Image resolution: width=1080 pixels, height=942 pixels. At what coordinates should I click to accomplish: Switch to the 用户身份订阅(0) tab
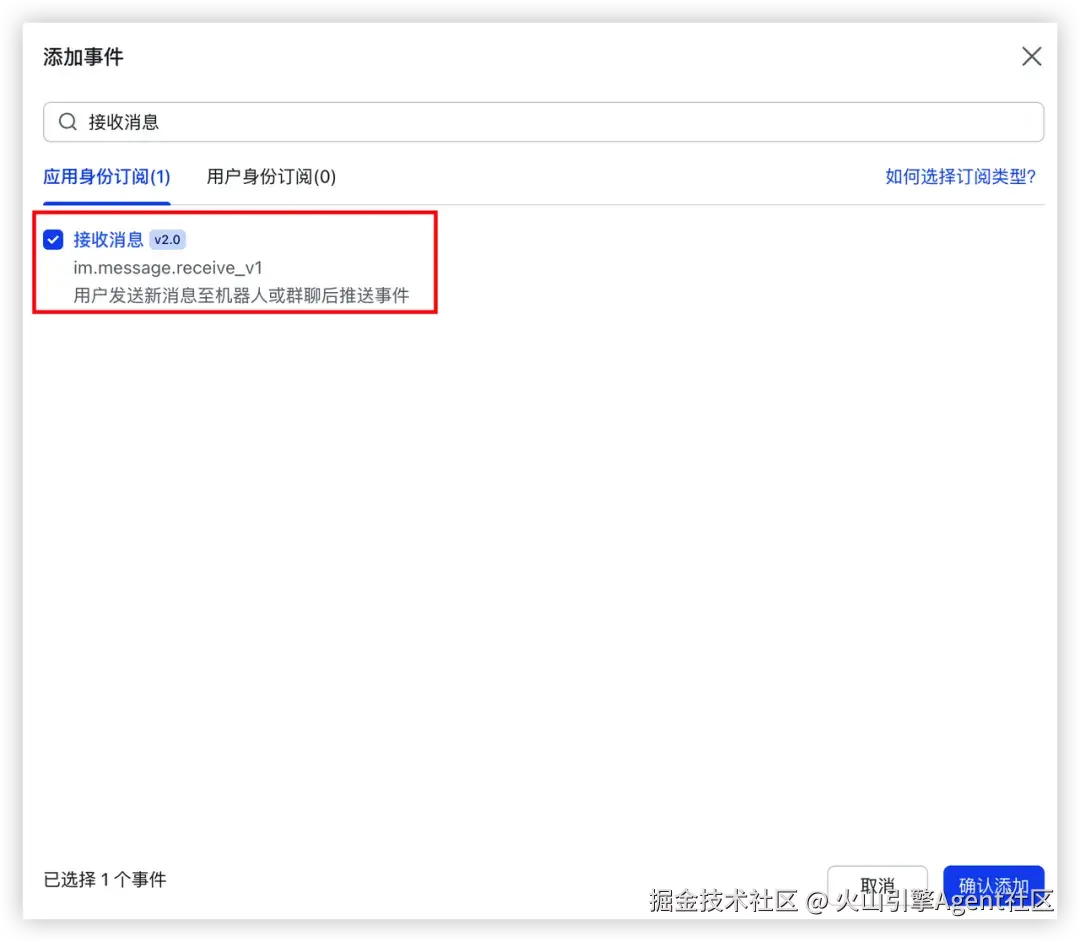tap(271, 176)
